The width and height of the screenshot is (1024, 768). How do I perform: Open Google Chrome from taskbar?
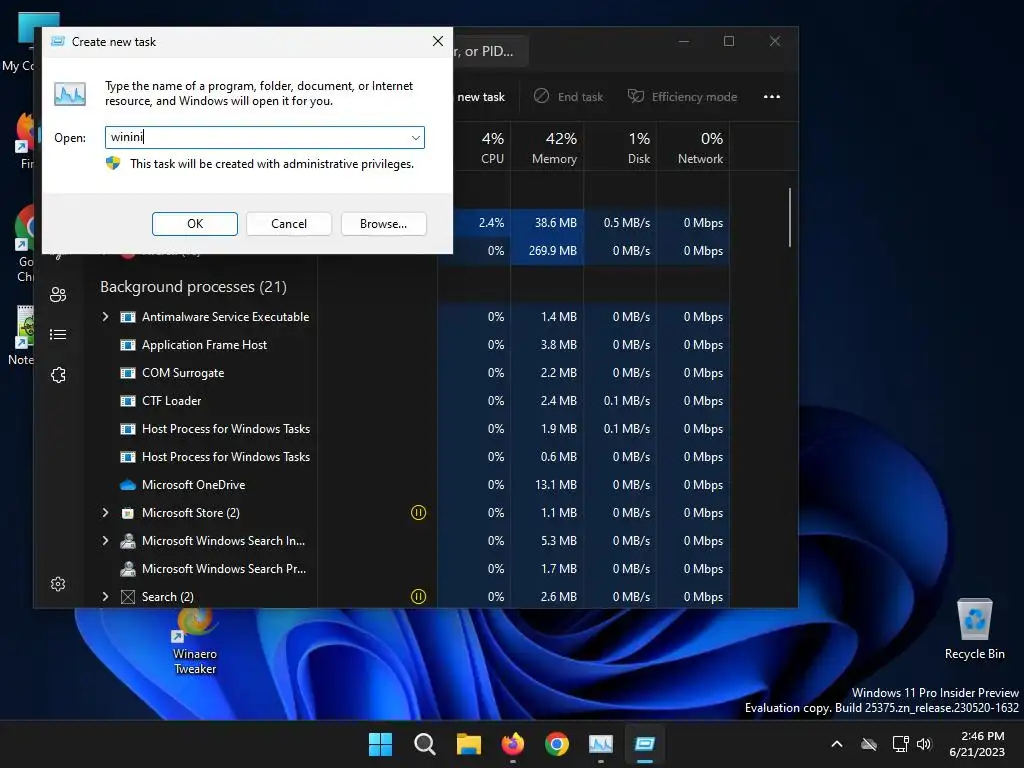[x=556, y=744]
